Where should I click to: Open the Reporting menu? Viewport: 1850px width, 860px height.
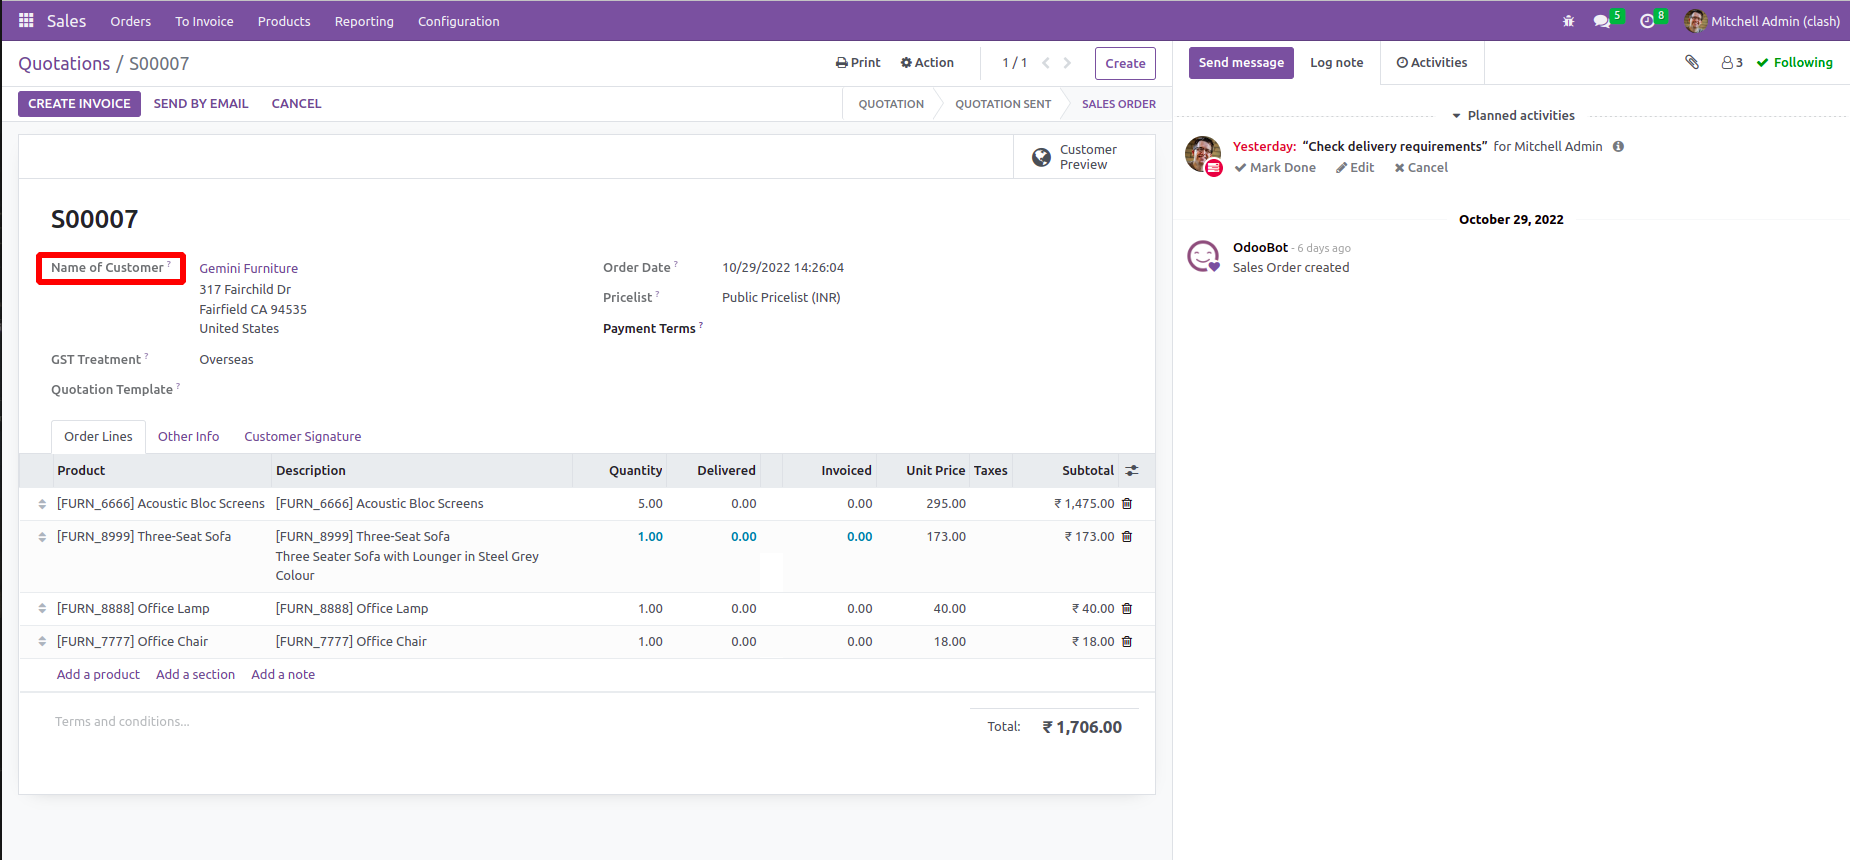364,21
